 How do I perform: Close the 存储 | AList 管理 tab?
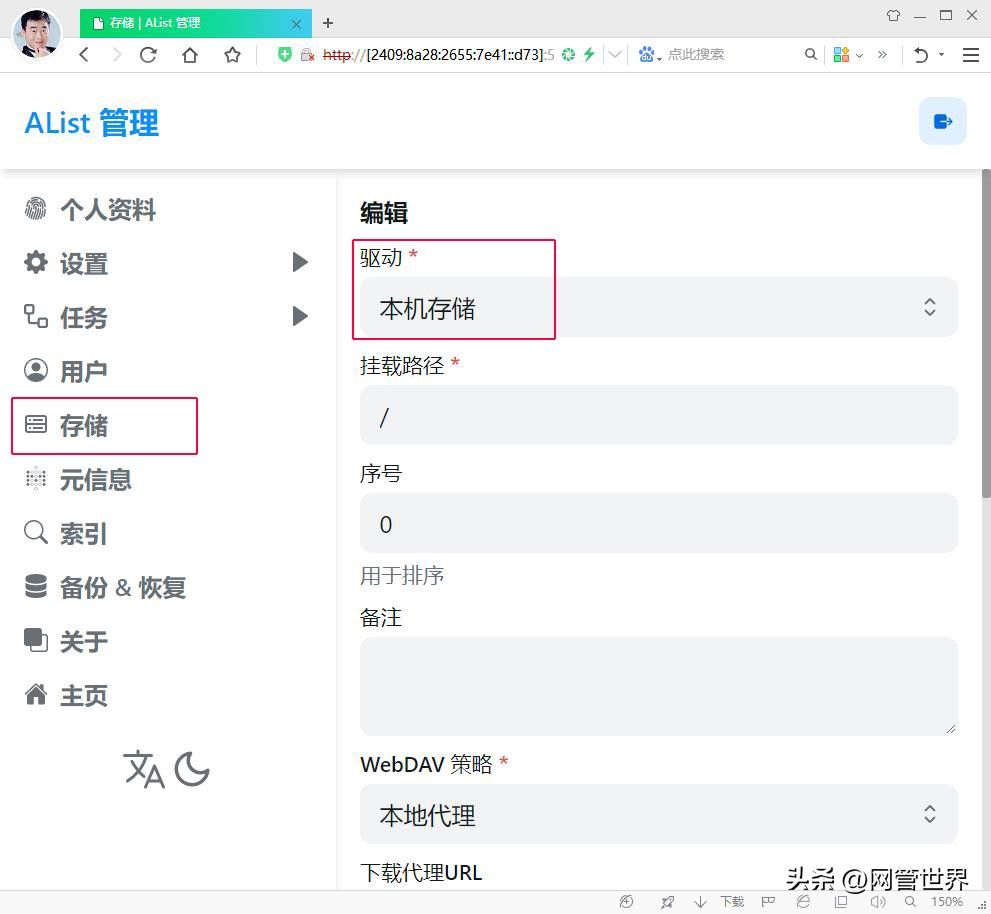[296, 24]
